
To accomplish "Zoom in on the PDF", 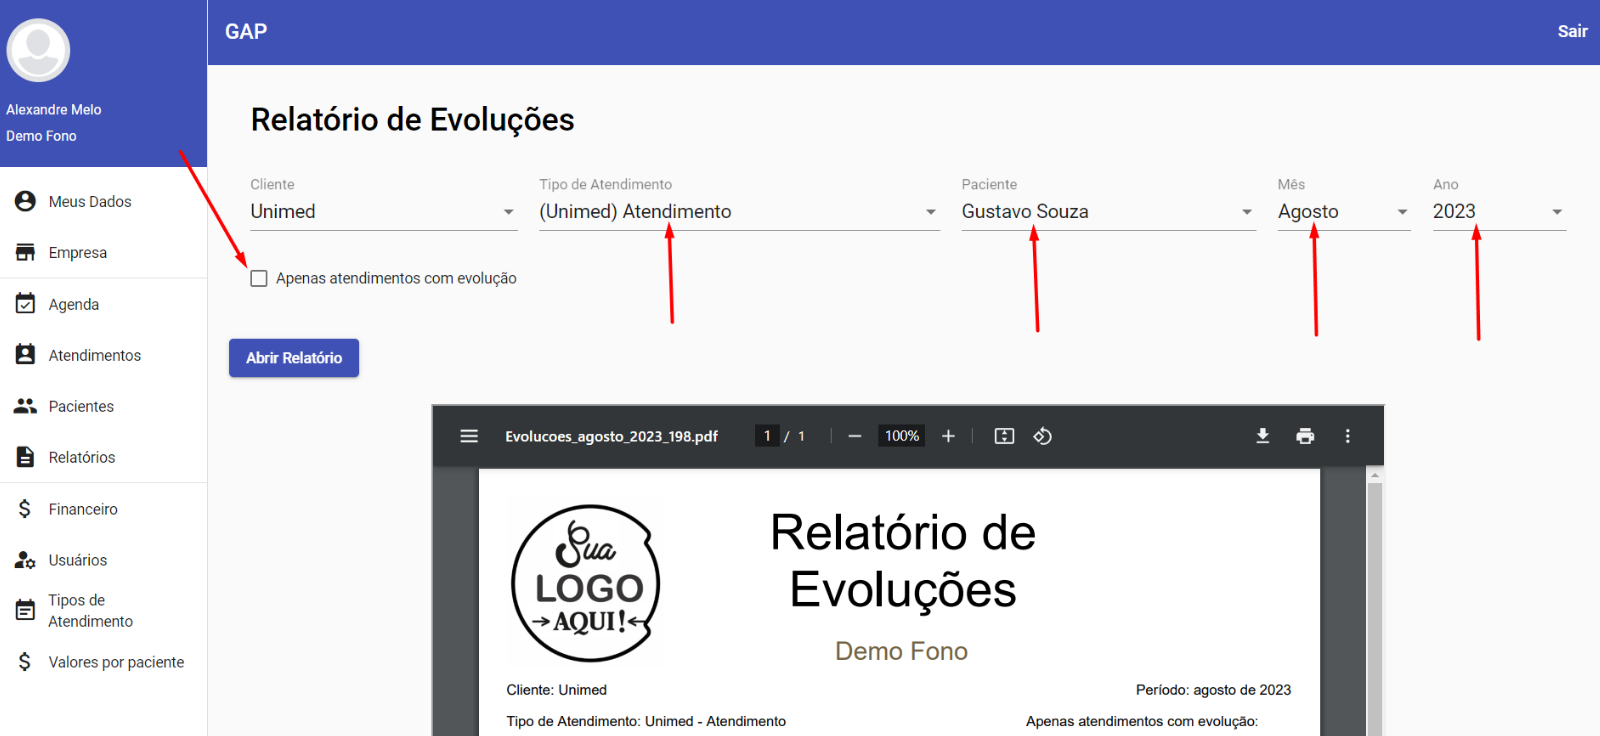I will coord(948,436).
